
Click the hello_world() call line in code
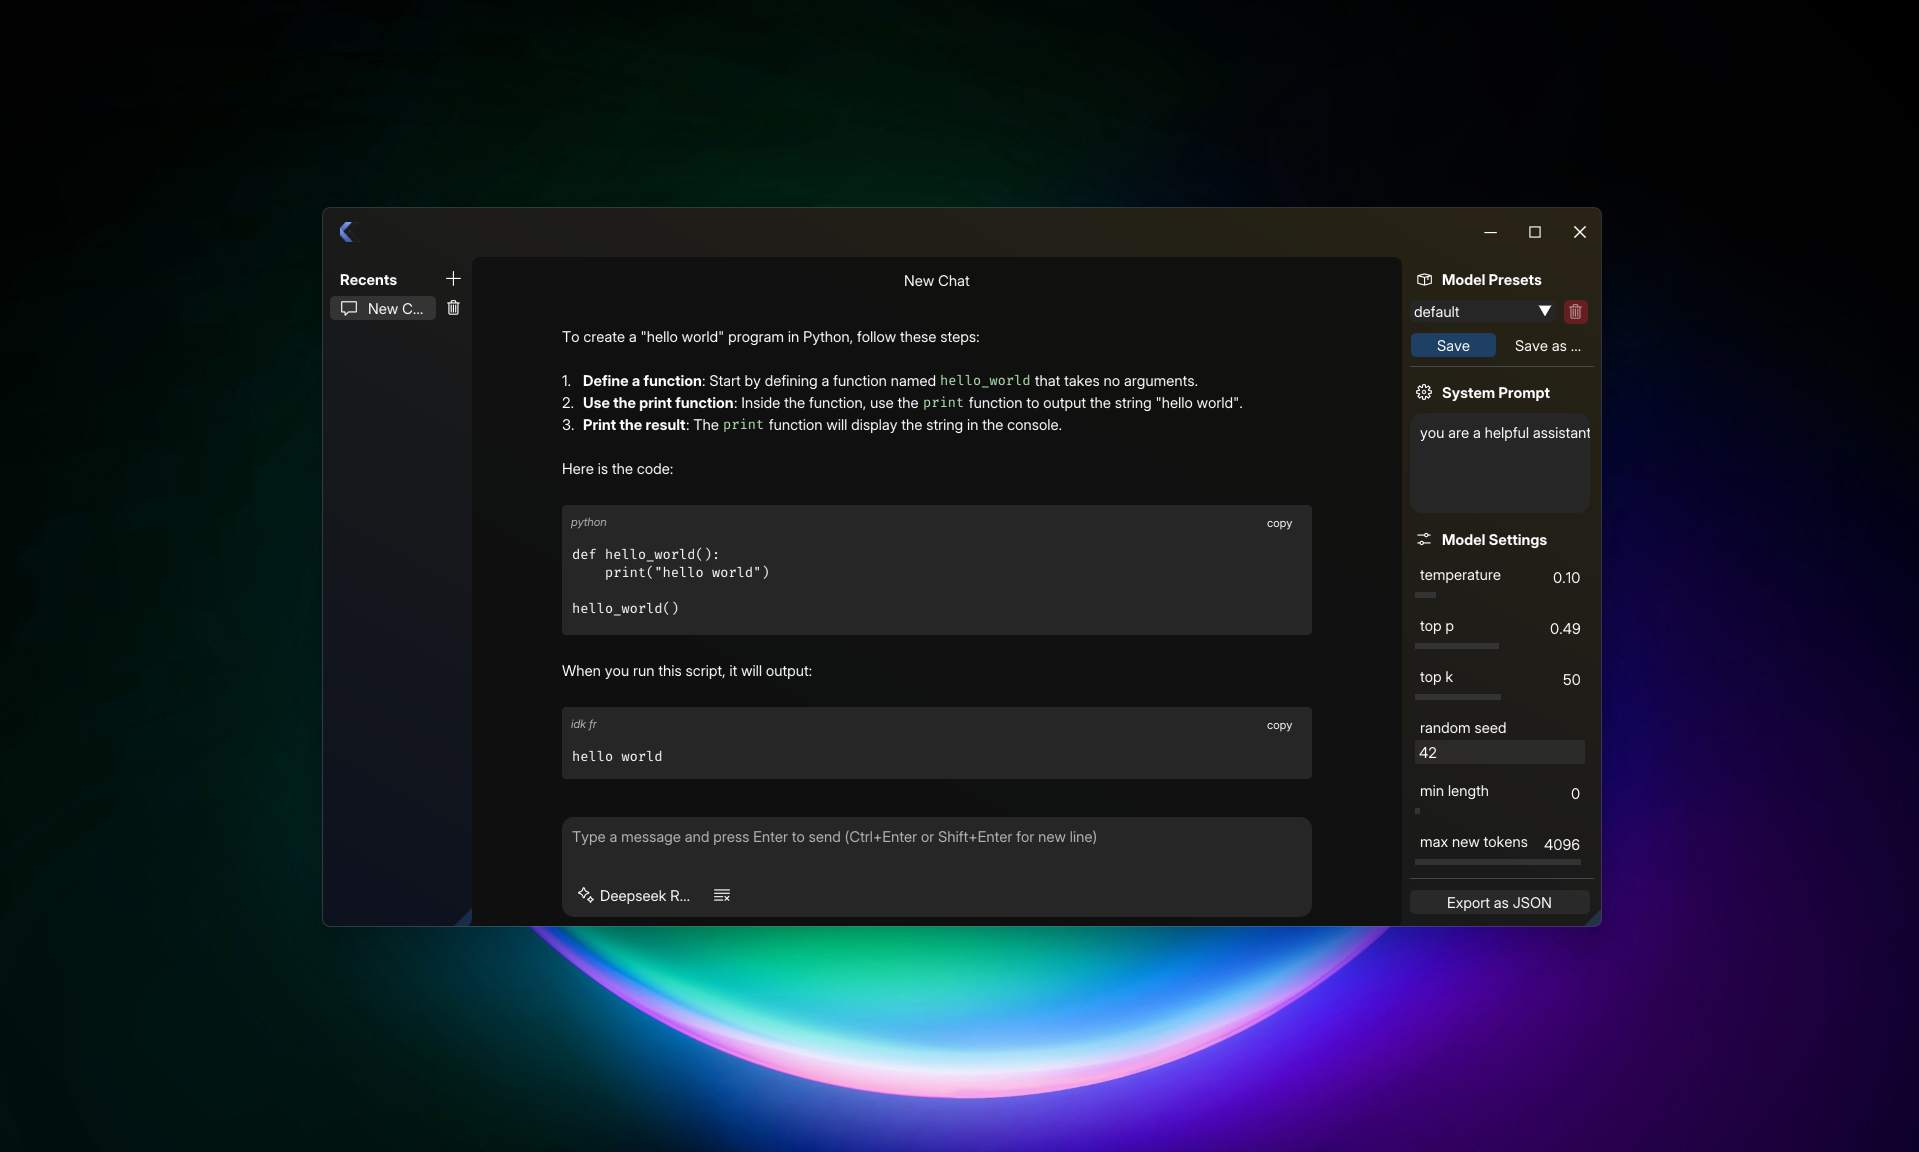click(625, 609)
